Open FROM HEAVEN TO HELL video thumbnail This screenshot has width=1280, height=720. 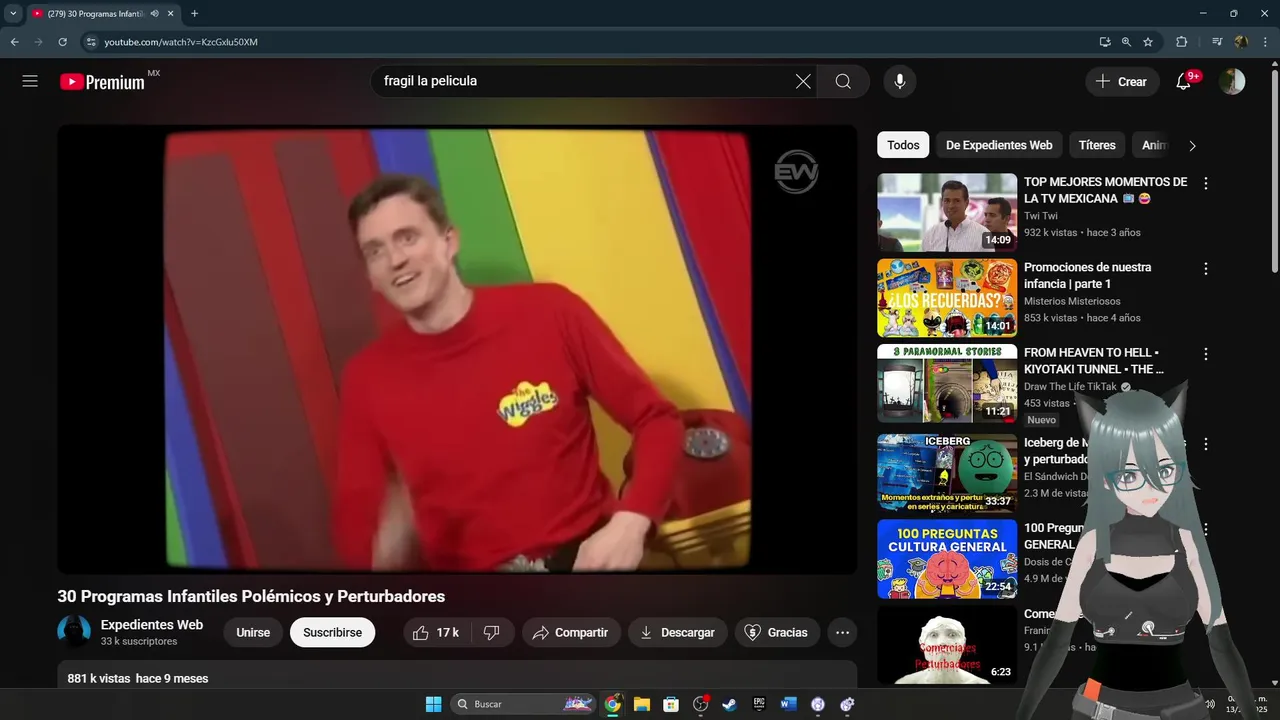[947, 383]
